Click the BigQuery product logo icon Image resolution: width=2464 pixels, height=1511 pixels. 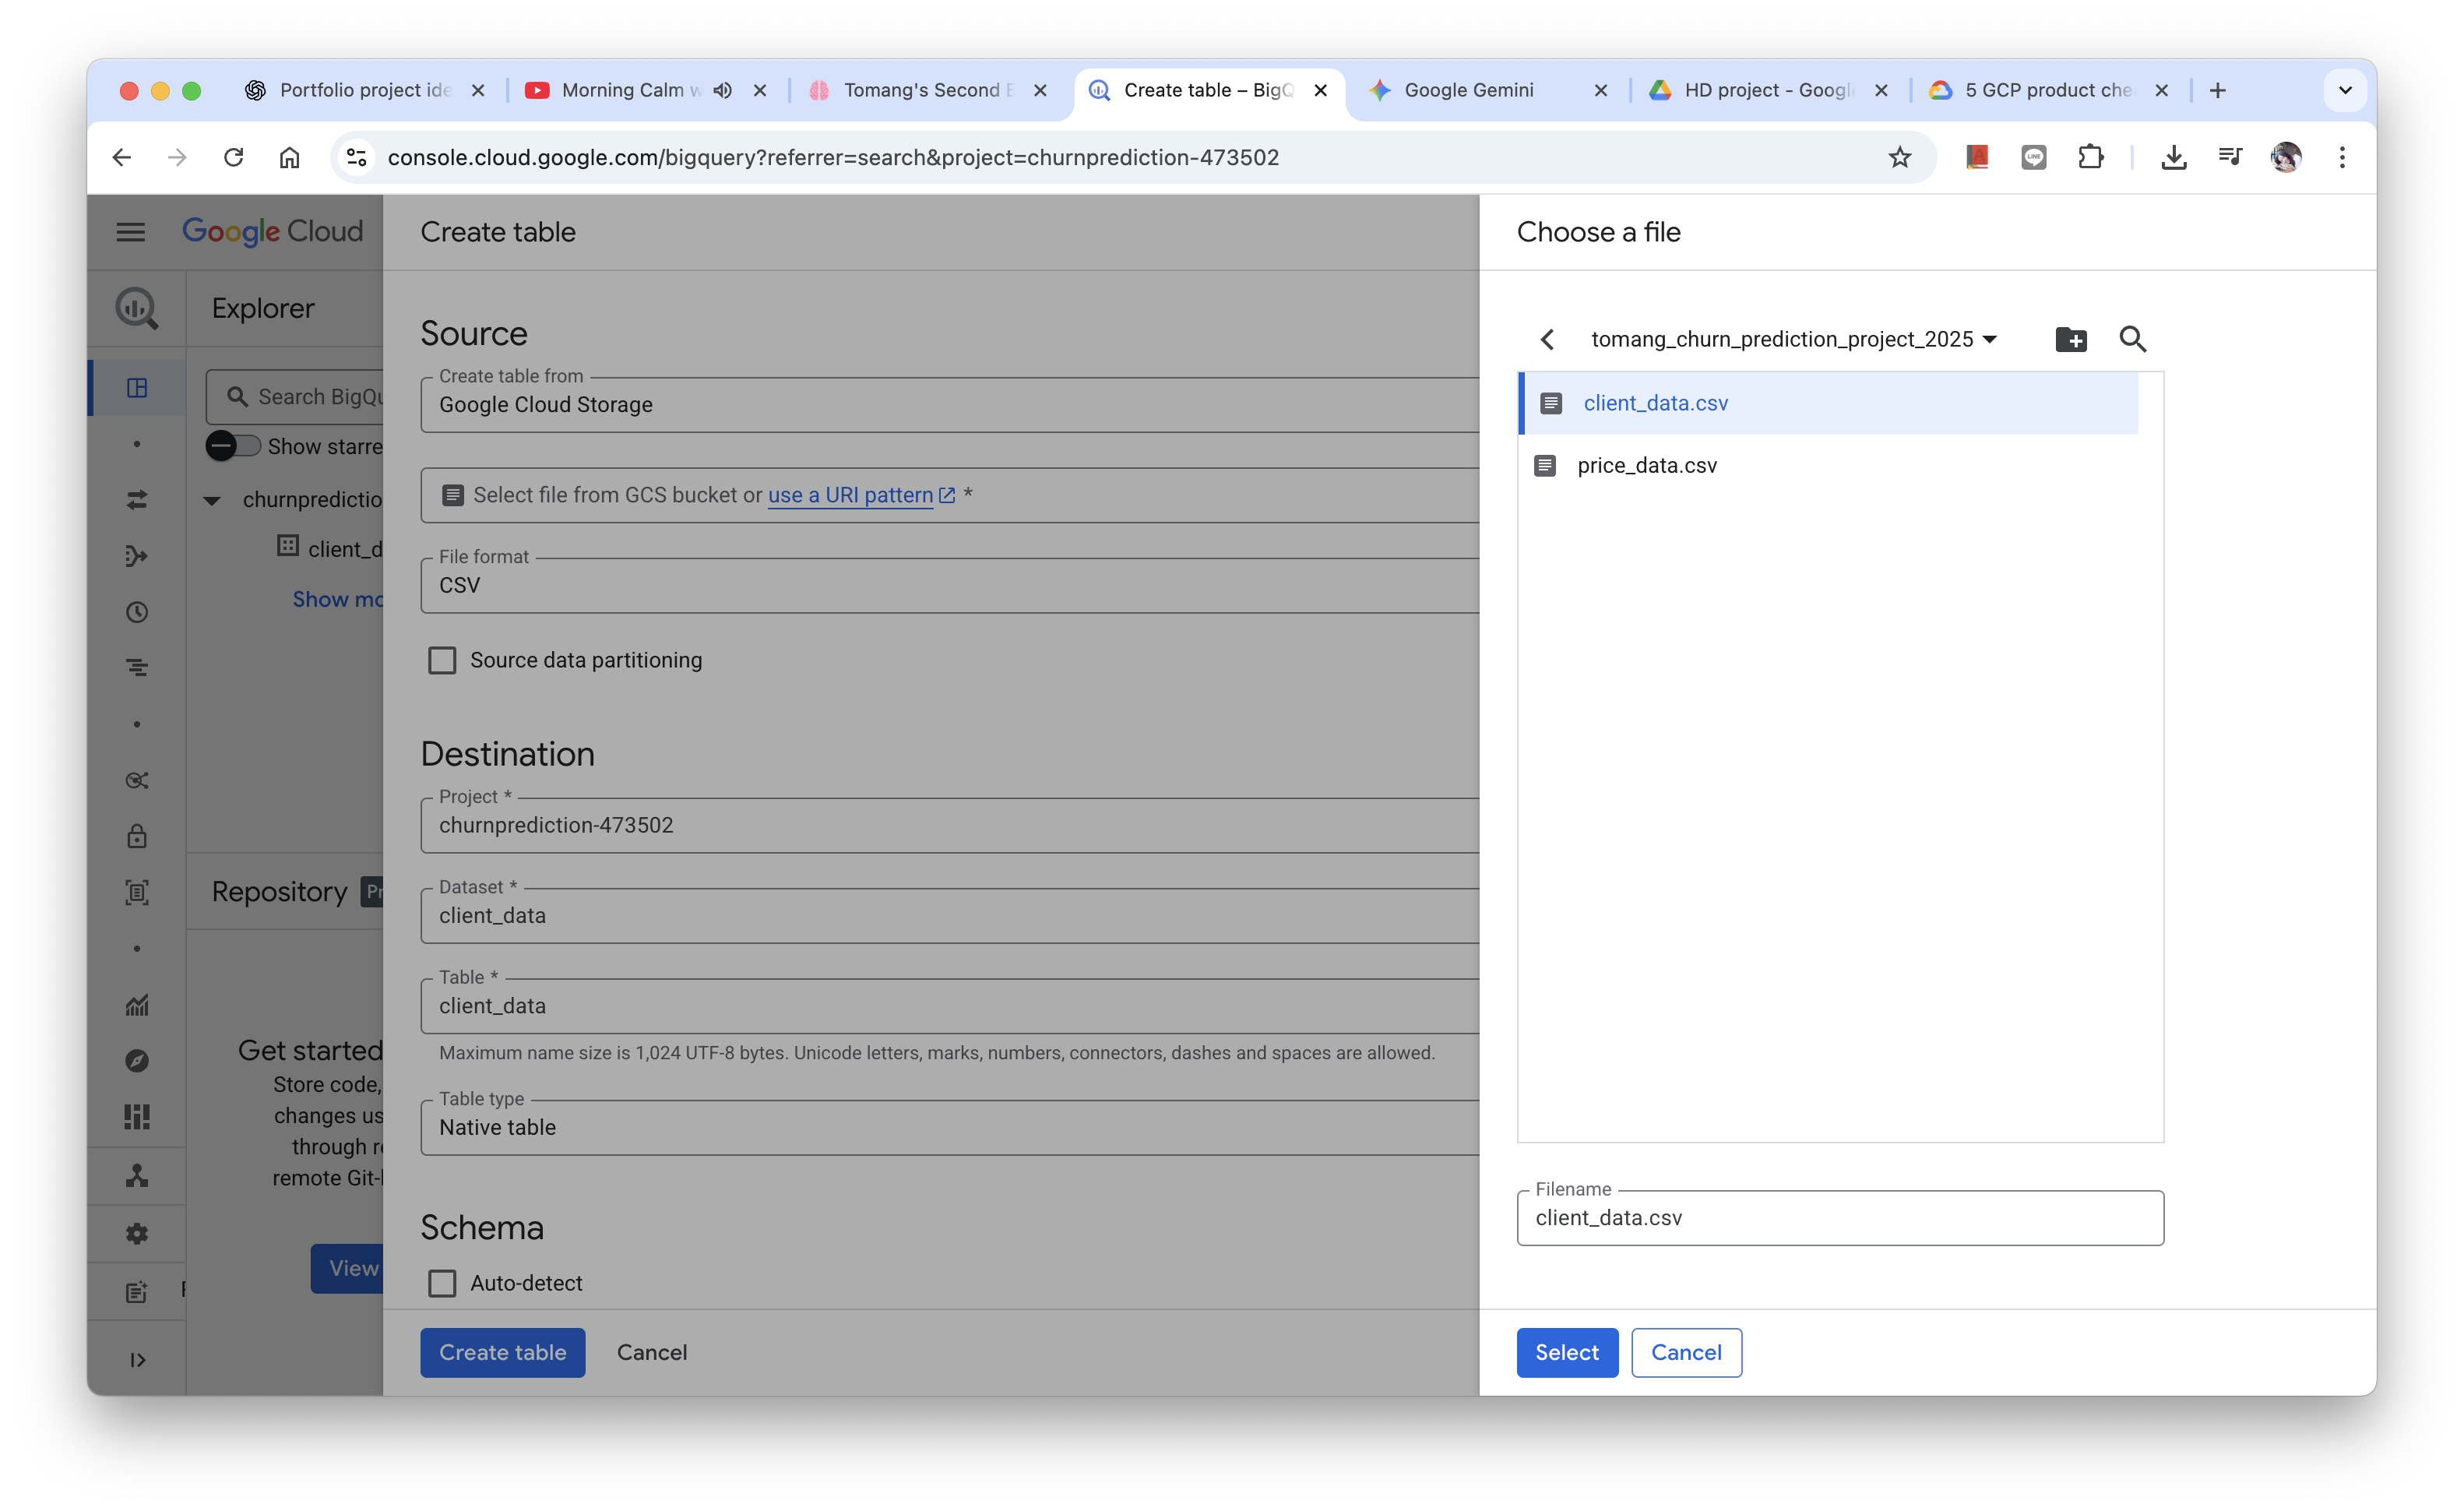(x=136, y=308)
